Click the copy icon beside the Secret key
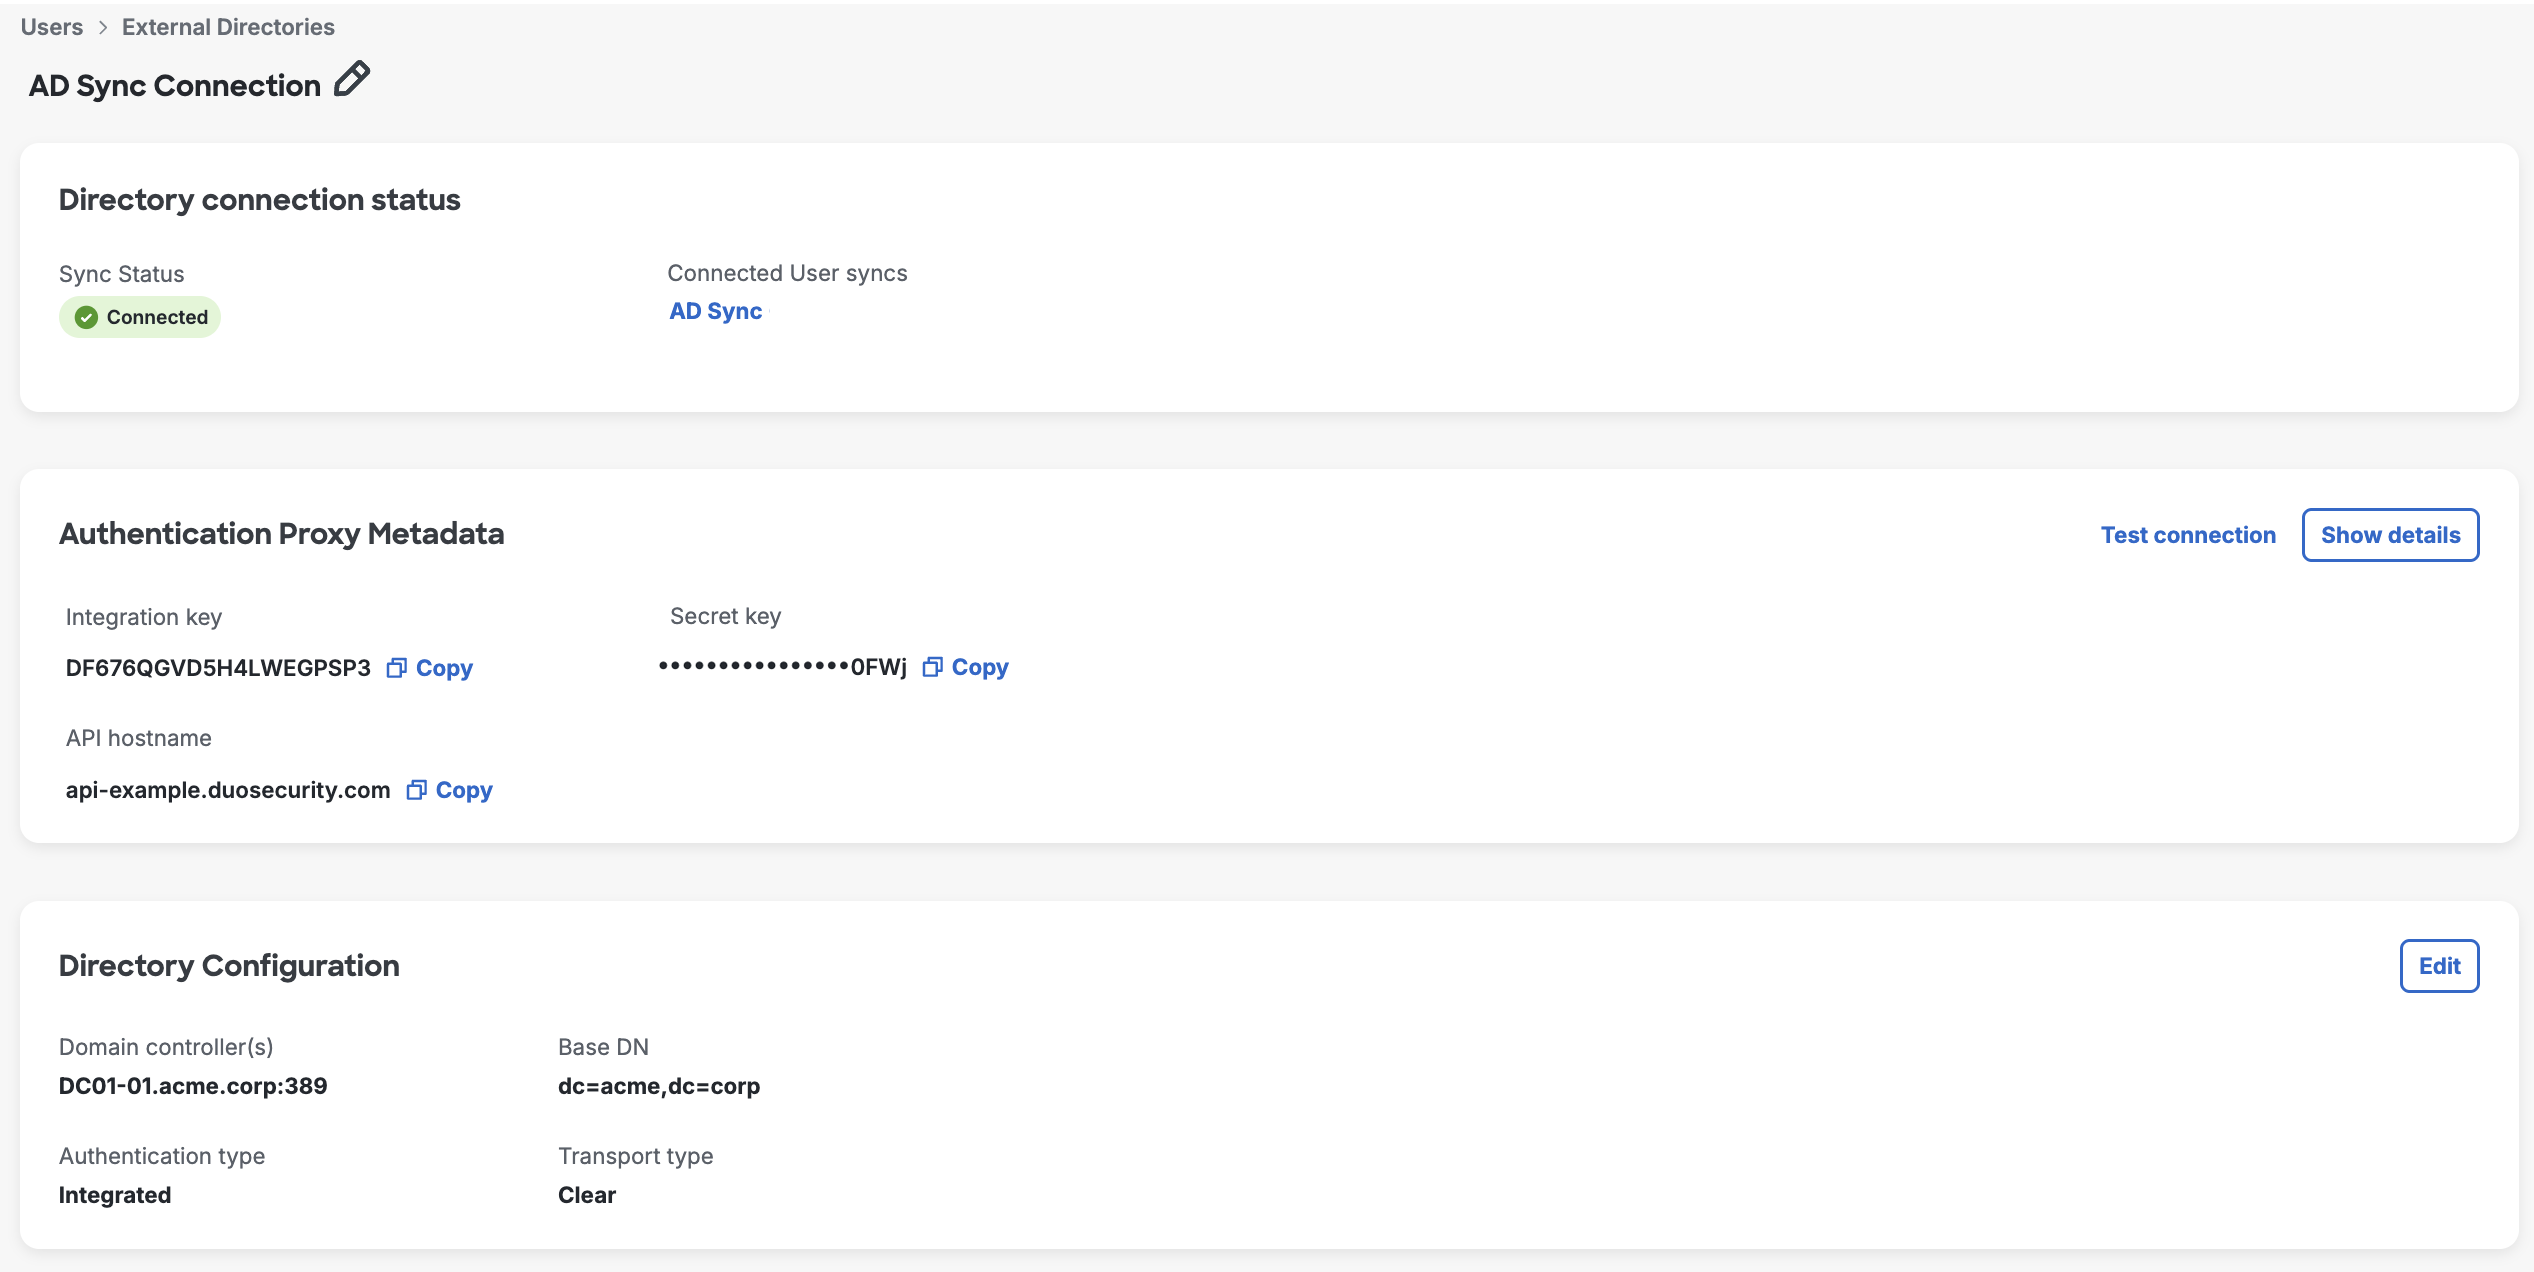Image resolution: width=2534 pixels, height=1272 pixels. coord(932,667)
